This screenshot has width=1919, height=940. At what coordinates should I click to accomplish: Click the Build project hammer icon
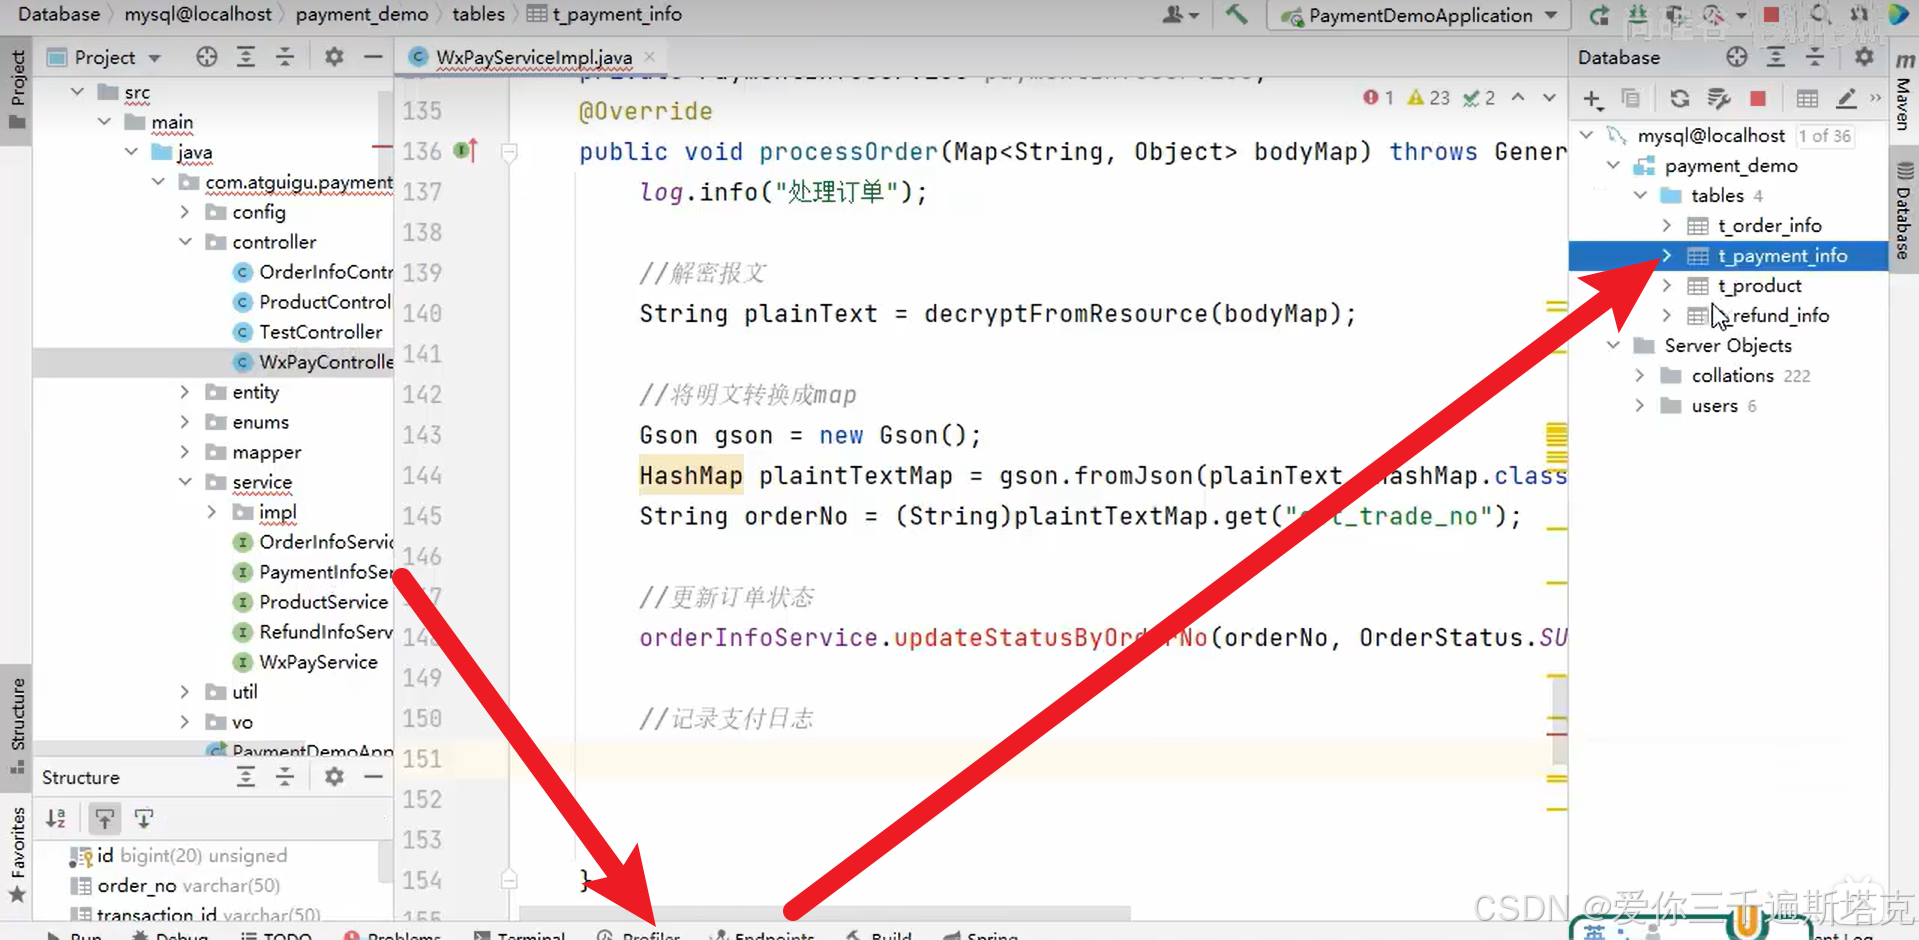pyautogui.click(x=1236, y=14)
